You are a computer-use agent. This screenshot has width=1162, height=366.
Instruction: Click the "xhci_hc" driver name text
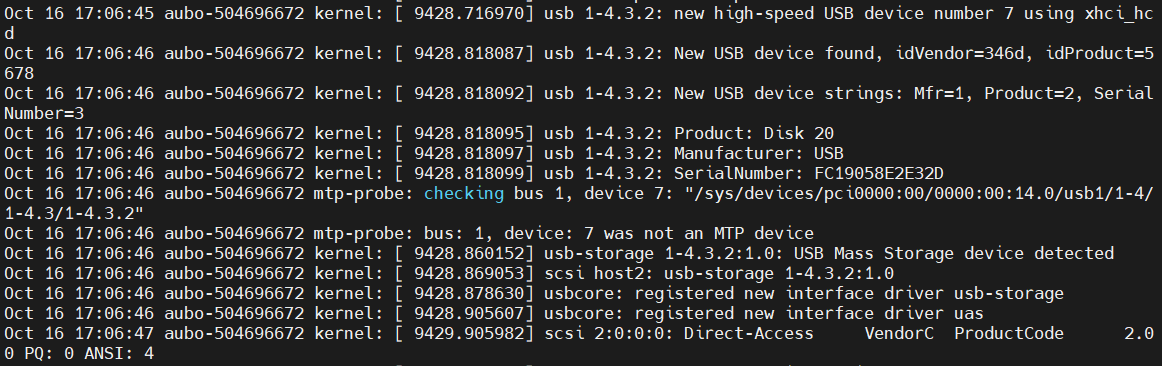point(1119,13)
